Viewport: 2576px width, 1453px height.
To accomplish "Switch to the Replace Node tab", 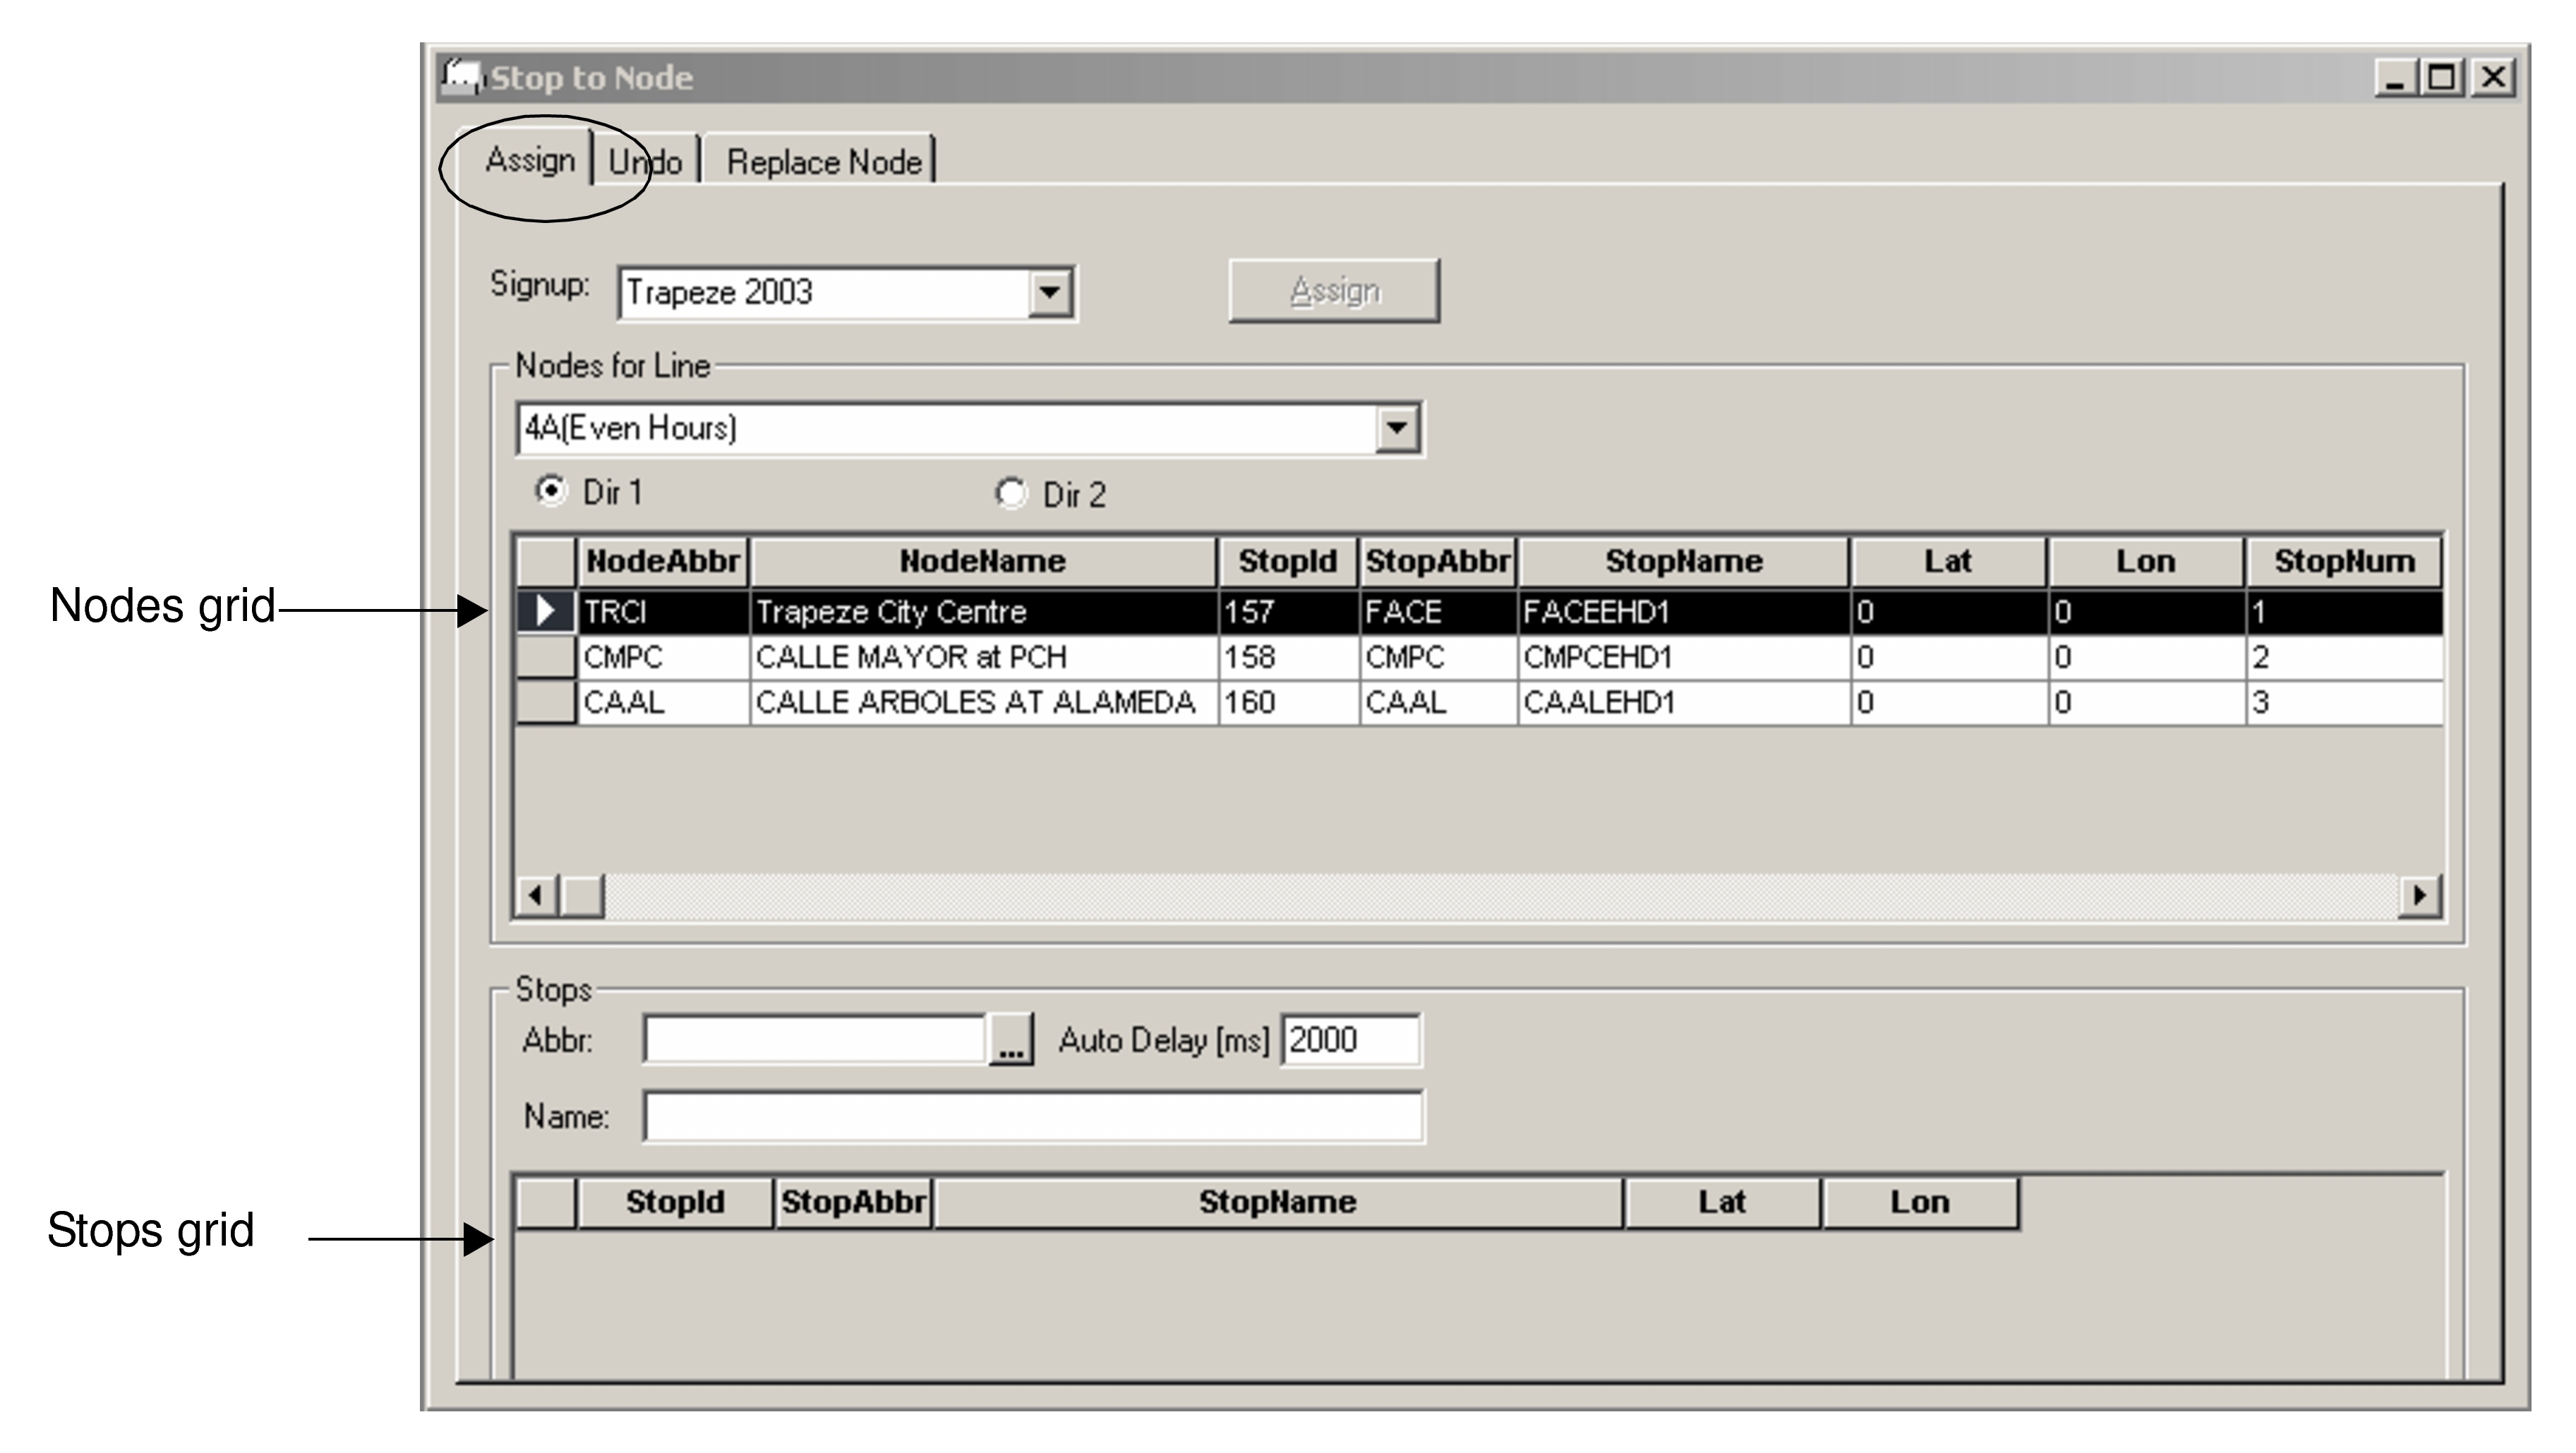I will point(823,160).
